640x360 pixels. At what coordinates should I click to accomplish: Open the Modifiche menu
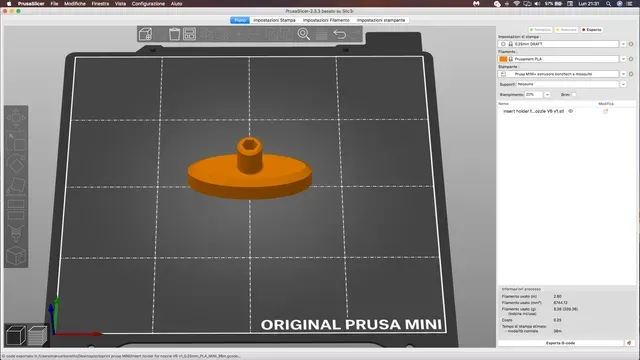tap(75, 4)
